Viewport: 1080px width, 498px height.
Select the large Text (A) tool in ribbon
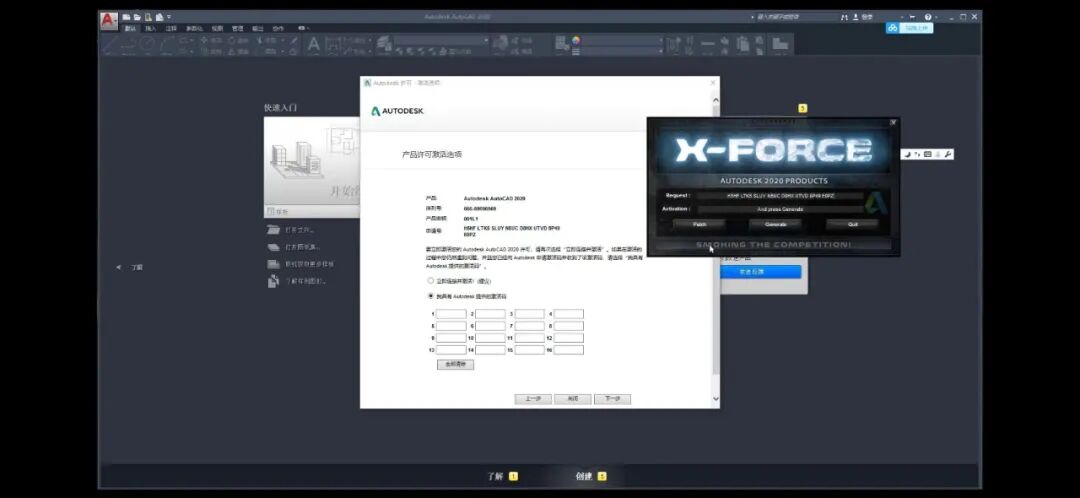(313, 45)
